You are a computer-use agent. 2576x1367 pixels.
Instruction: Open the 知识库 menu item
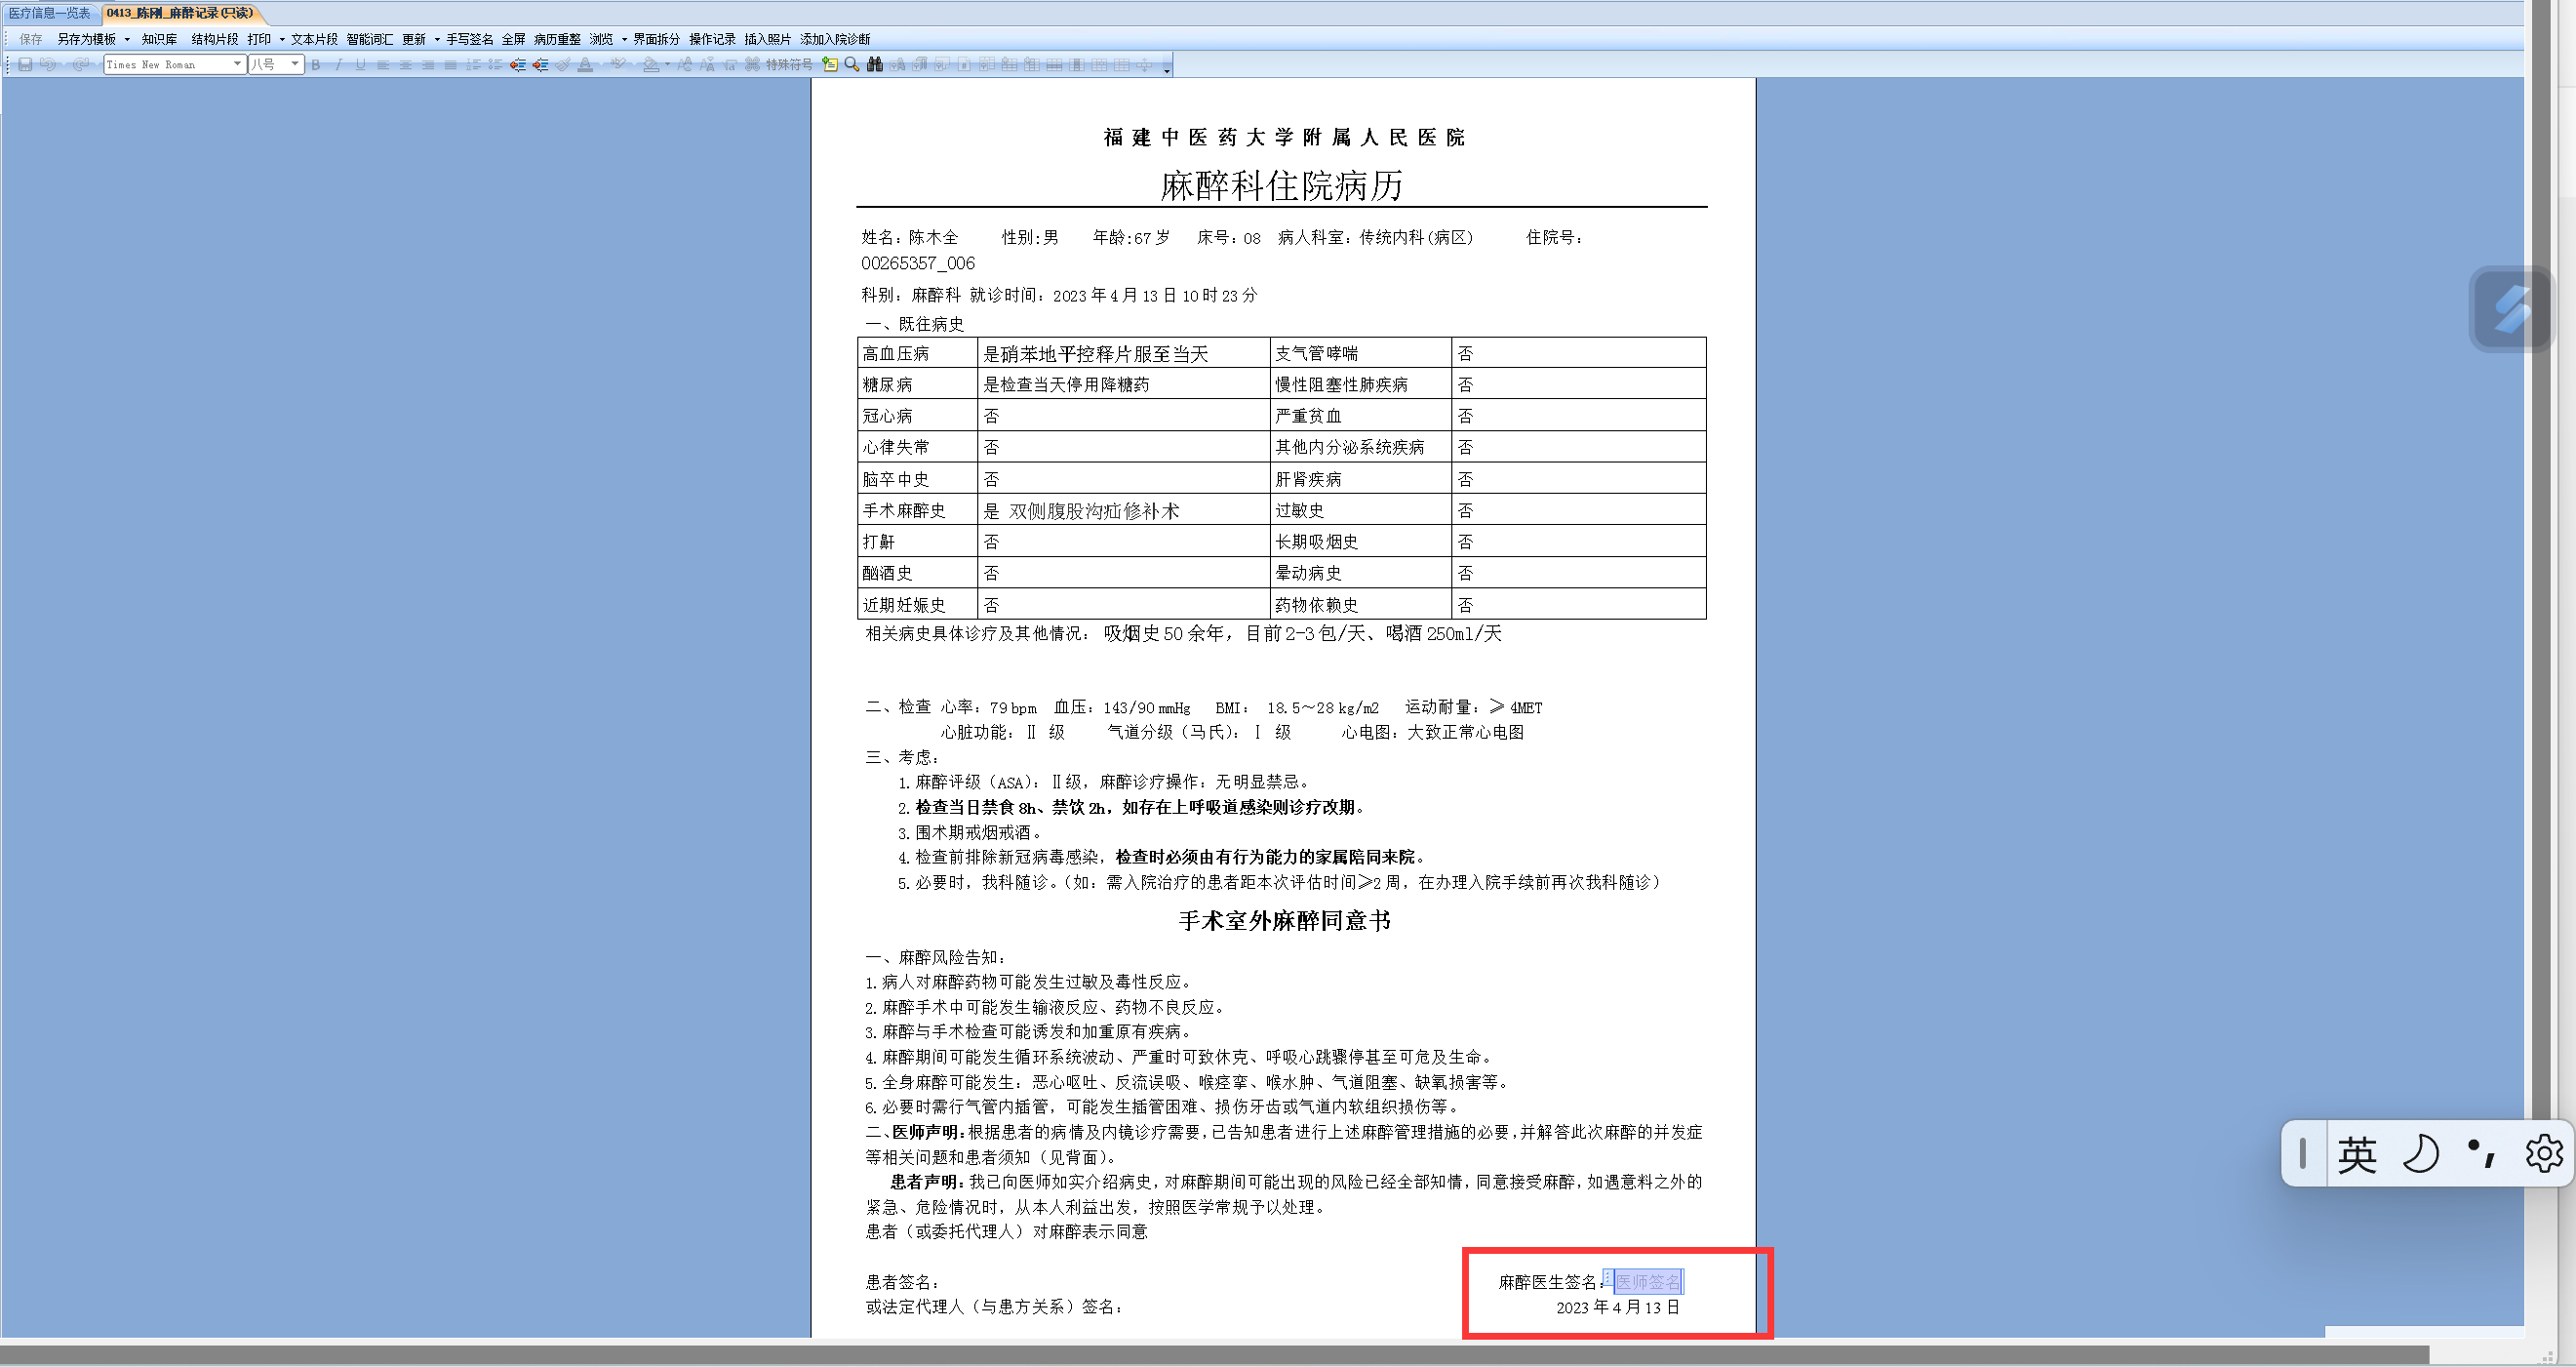coord(159,39)
